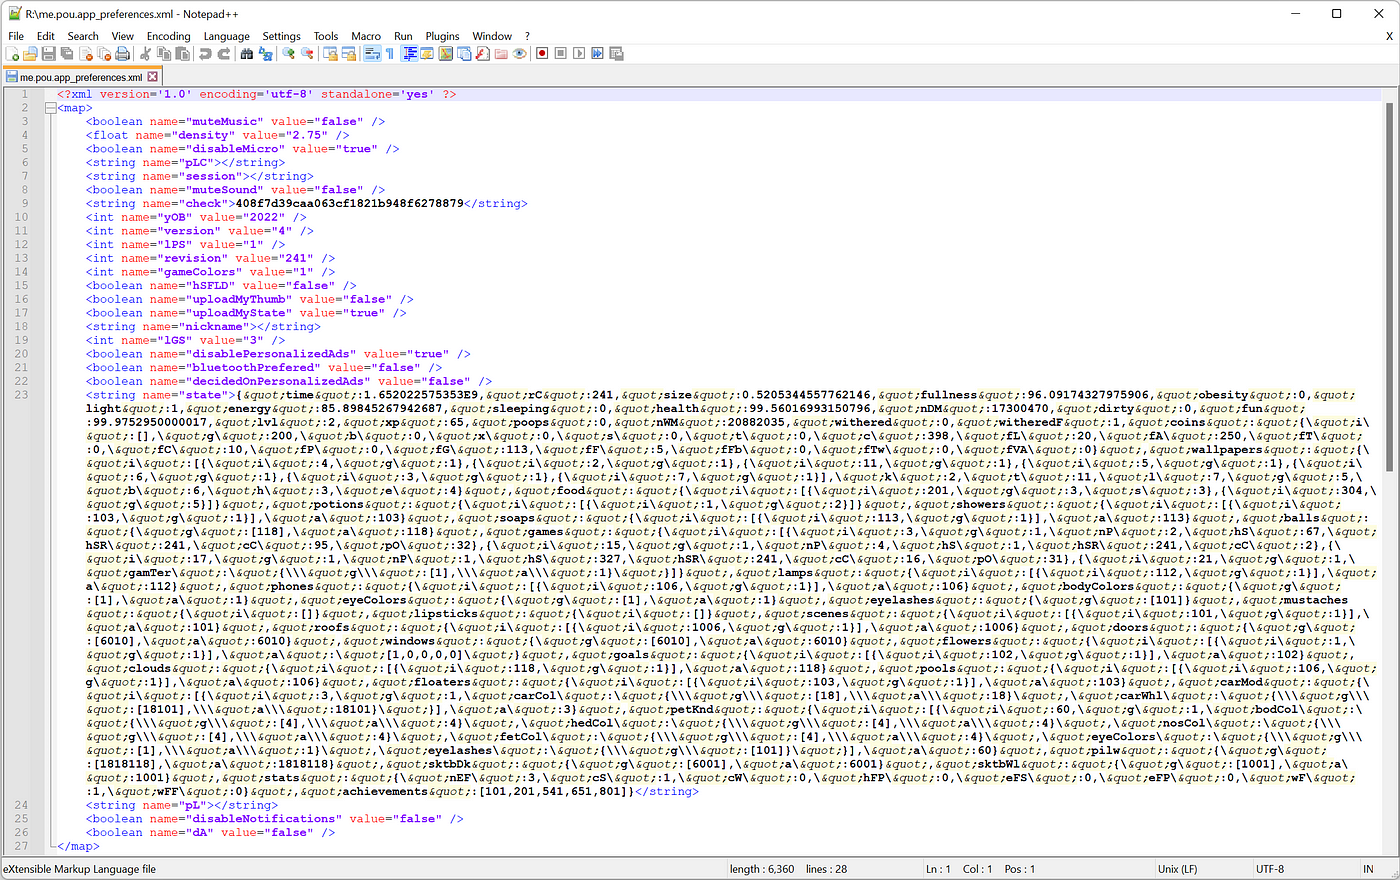Click the X at menu bar's right end
Screen dimensions: 1400x880
pos(1389,36)
